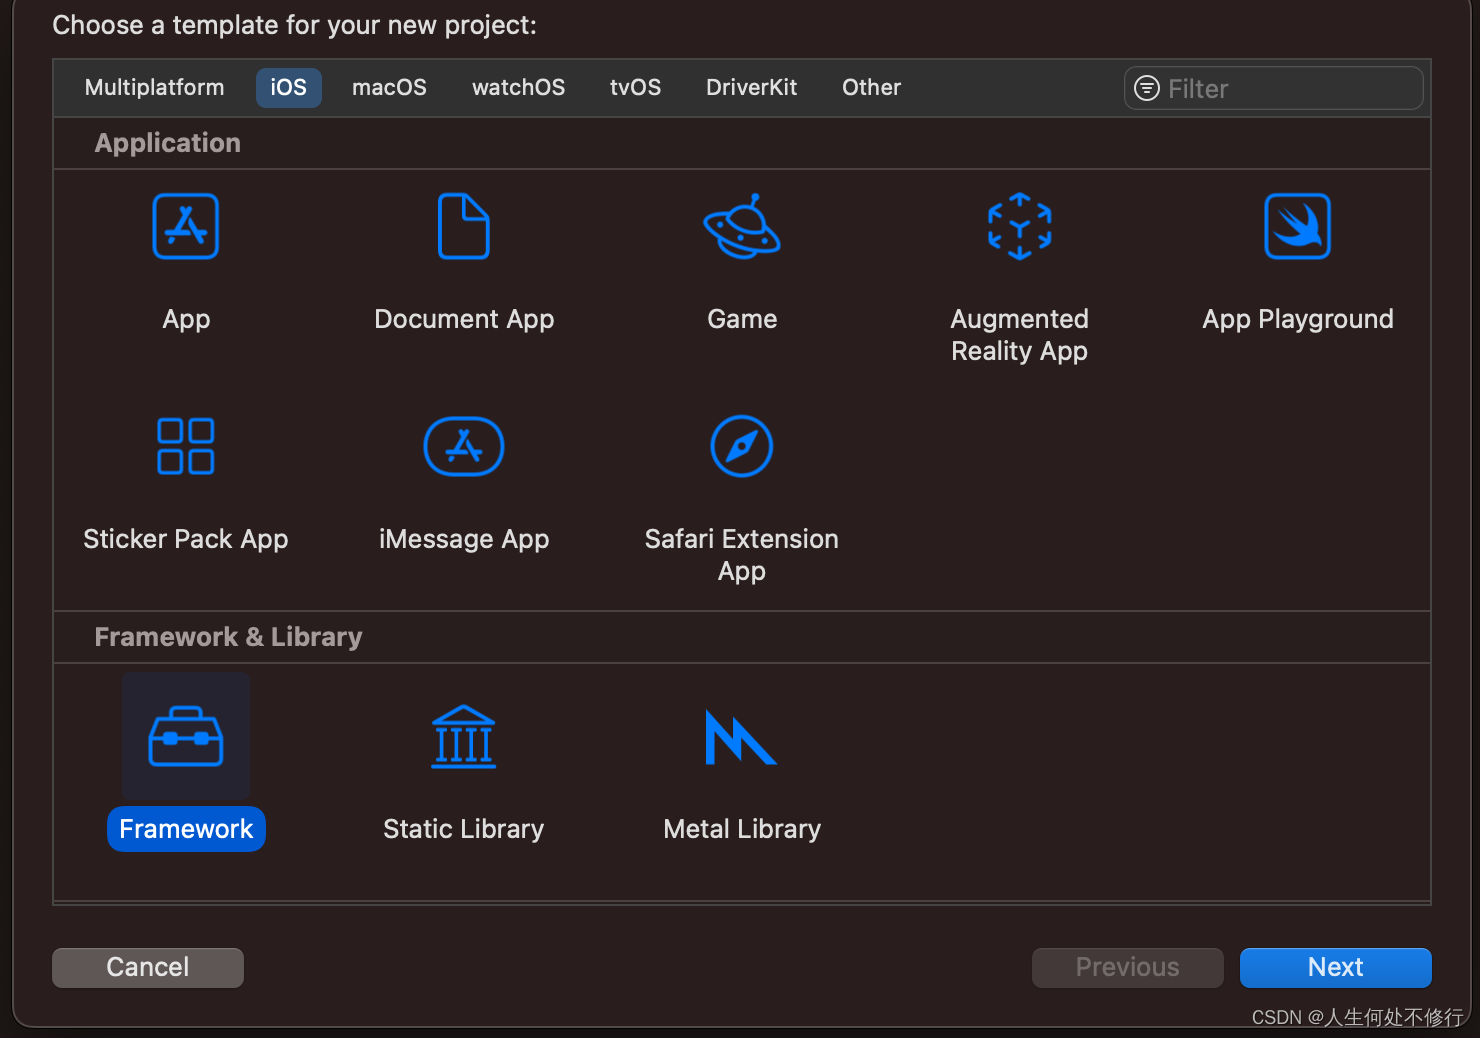Screen dimensions: 1480x1038
Task: Choose the Document App template
Action: (463, 227)
